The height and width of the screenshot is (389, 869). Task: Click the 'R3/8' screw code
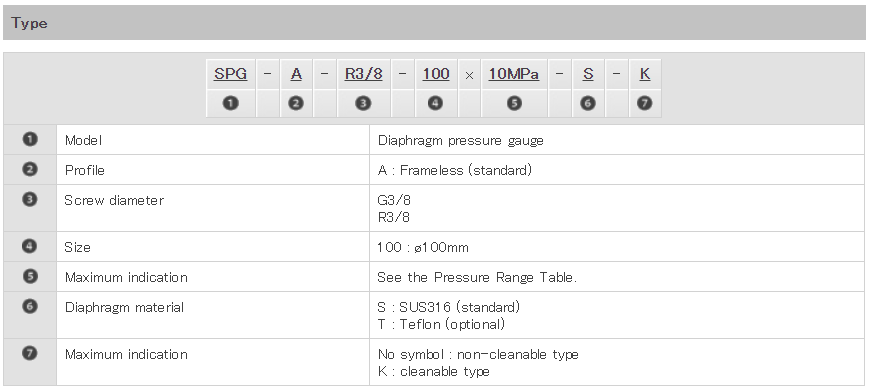(364, 74)
